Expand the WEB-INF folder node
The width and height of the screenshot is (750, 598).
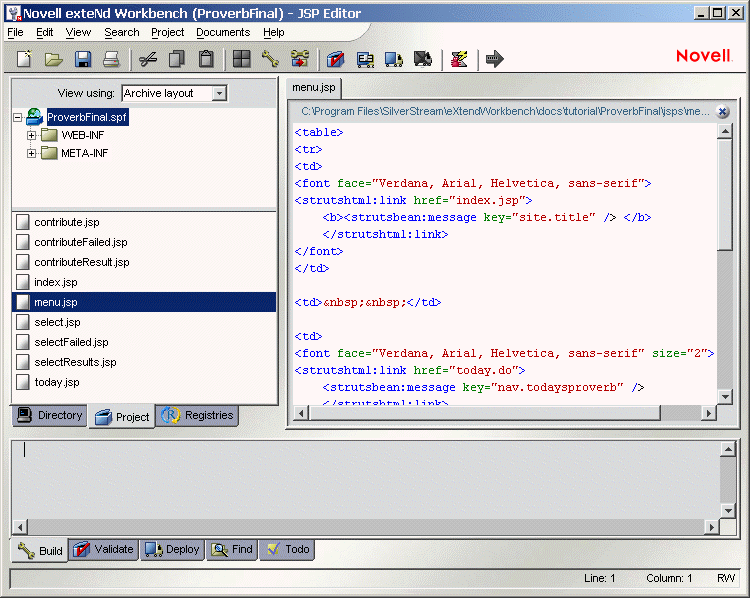click(x=32, y=135)
